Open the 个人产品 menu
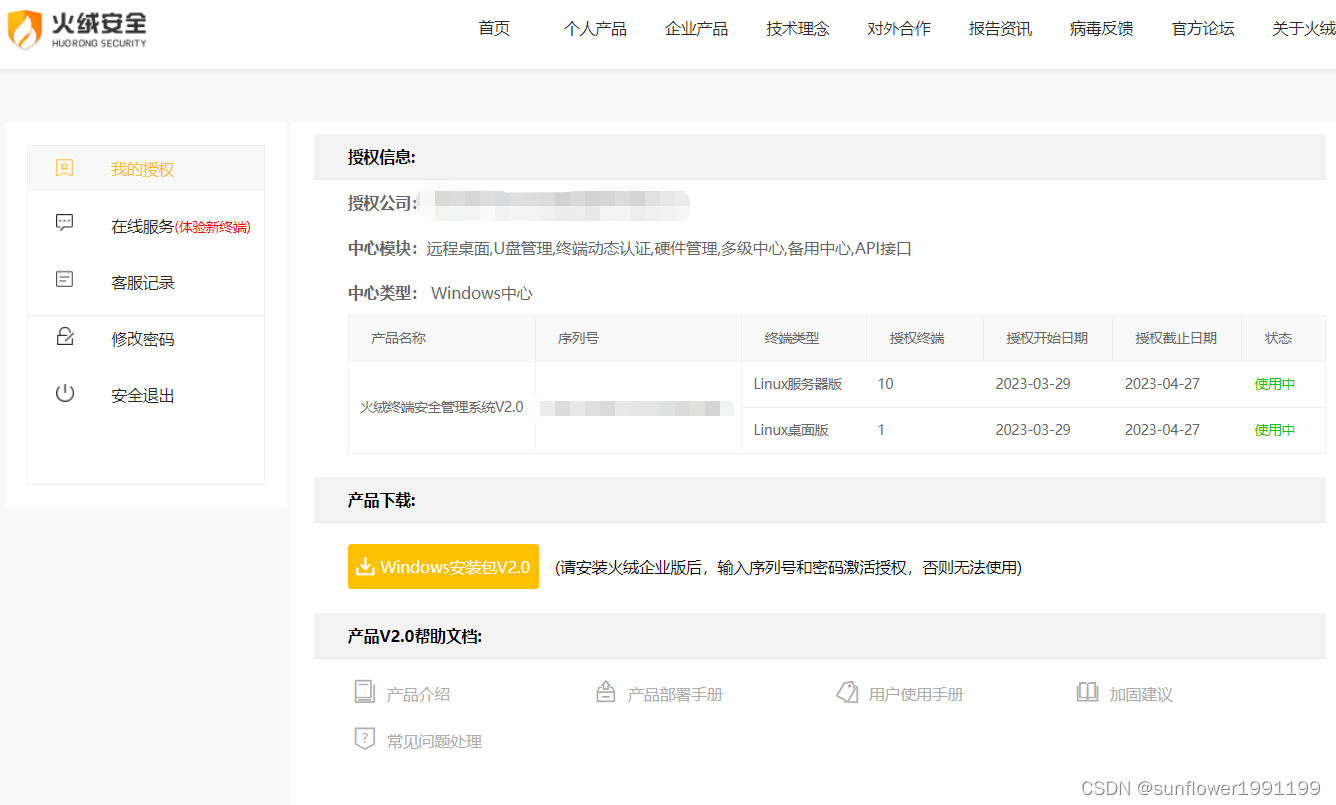Screen dimensions: 1336x805 pos(595,29)
